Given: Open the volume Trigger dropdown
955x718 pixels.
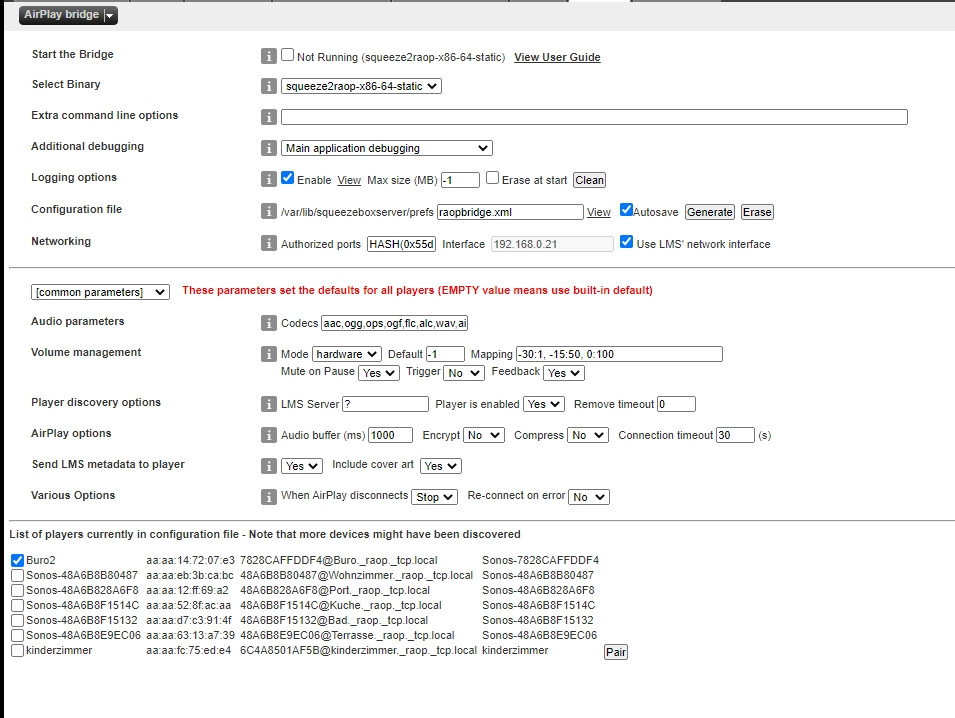Looking at the screenshot, I should pos(464,373).
